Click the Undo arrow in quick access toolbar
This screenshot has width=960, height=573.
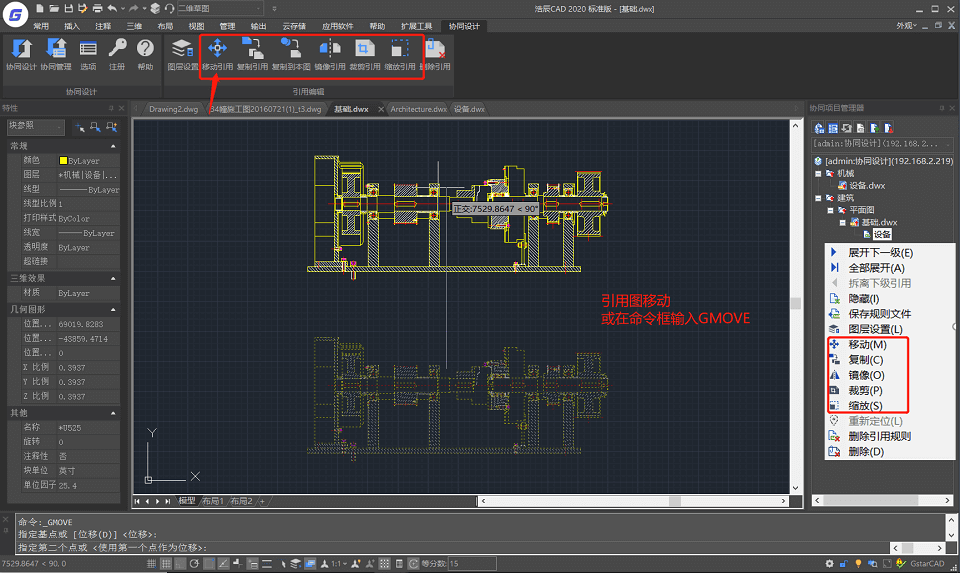click(x=112, y=9)
